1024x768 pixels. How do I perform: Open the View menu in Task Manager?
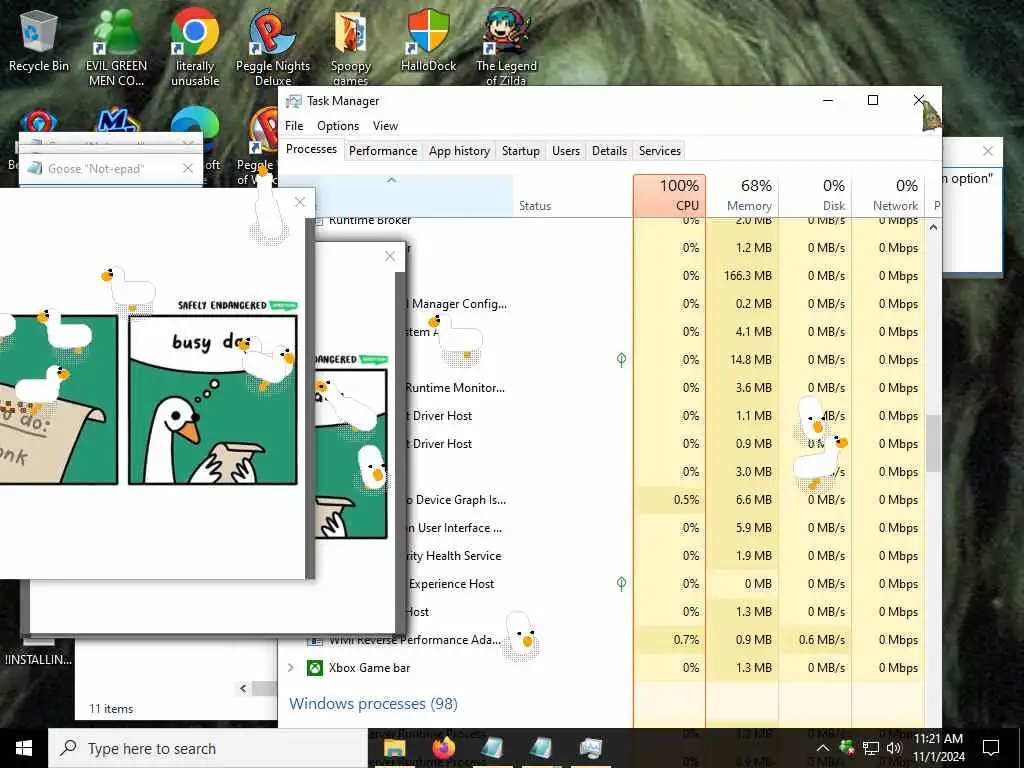[385, 125]
